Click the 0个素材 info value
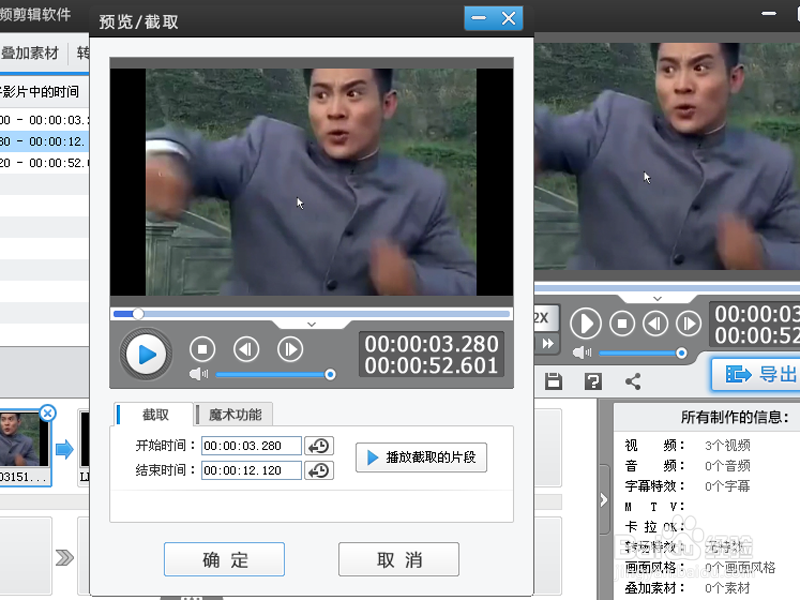This screenshot has width=800, height=600. click(x=727, y=588)
